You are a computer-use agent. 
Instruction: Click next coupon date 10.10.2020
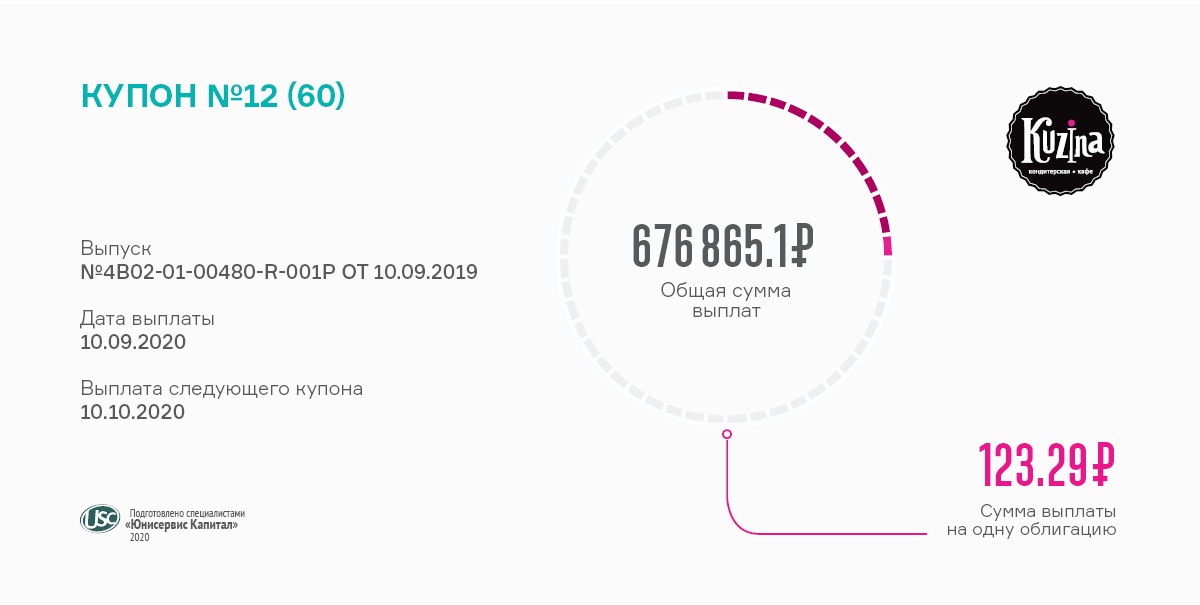coord(132,411)
